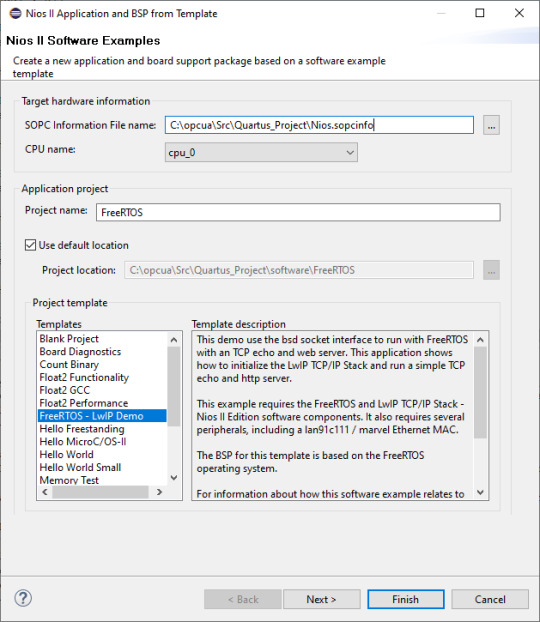Click the Templates list scroll right arrow
The image size is (540, 622).
point(159,492)
